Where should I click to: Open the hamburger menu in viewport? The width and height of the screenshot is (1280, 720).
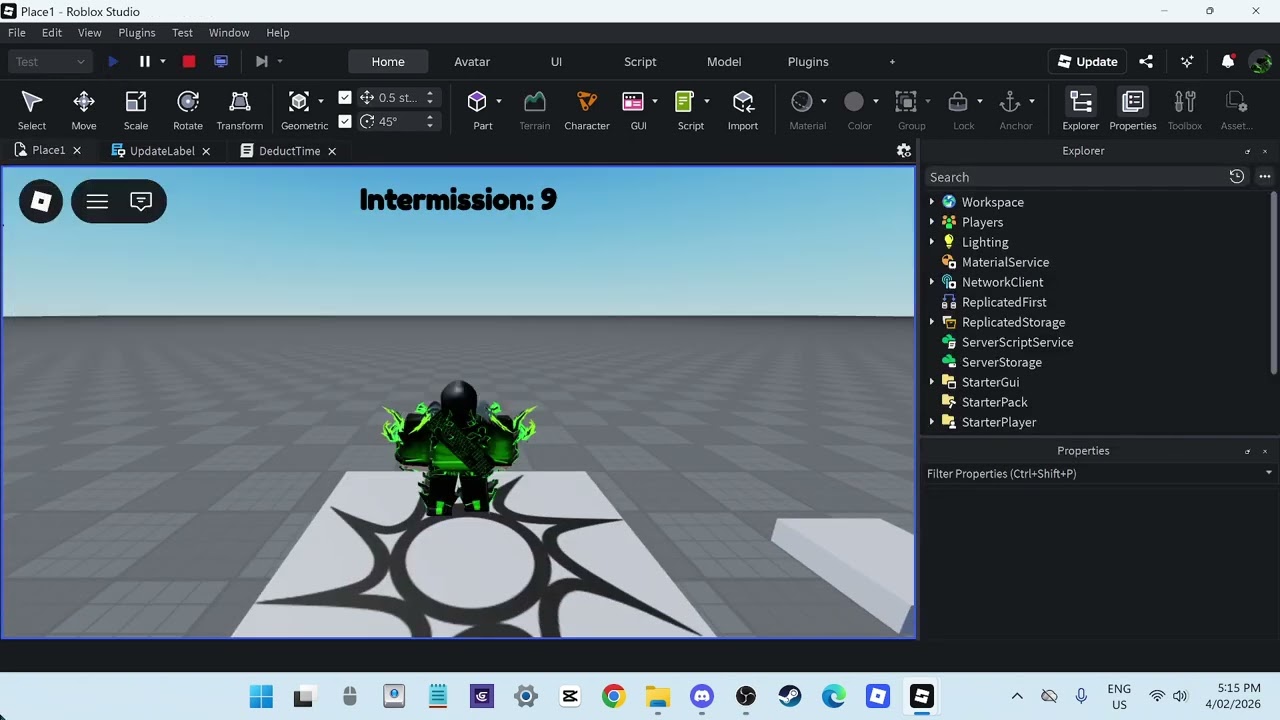[97, 201]
